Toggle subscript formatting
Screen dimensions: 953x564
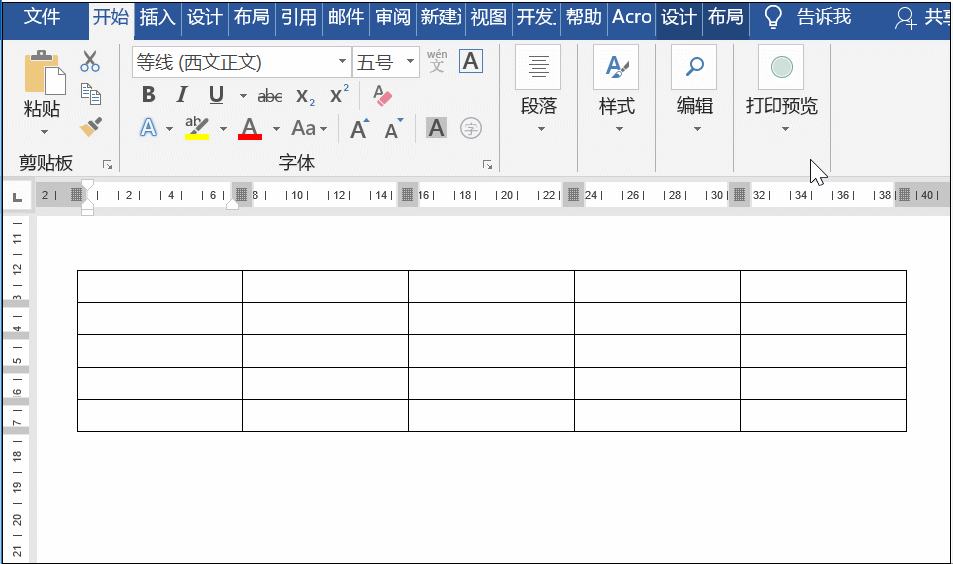[x=305, y=96]
